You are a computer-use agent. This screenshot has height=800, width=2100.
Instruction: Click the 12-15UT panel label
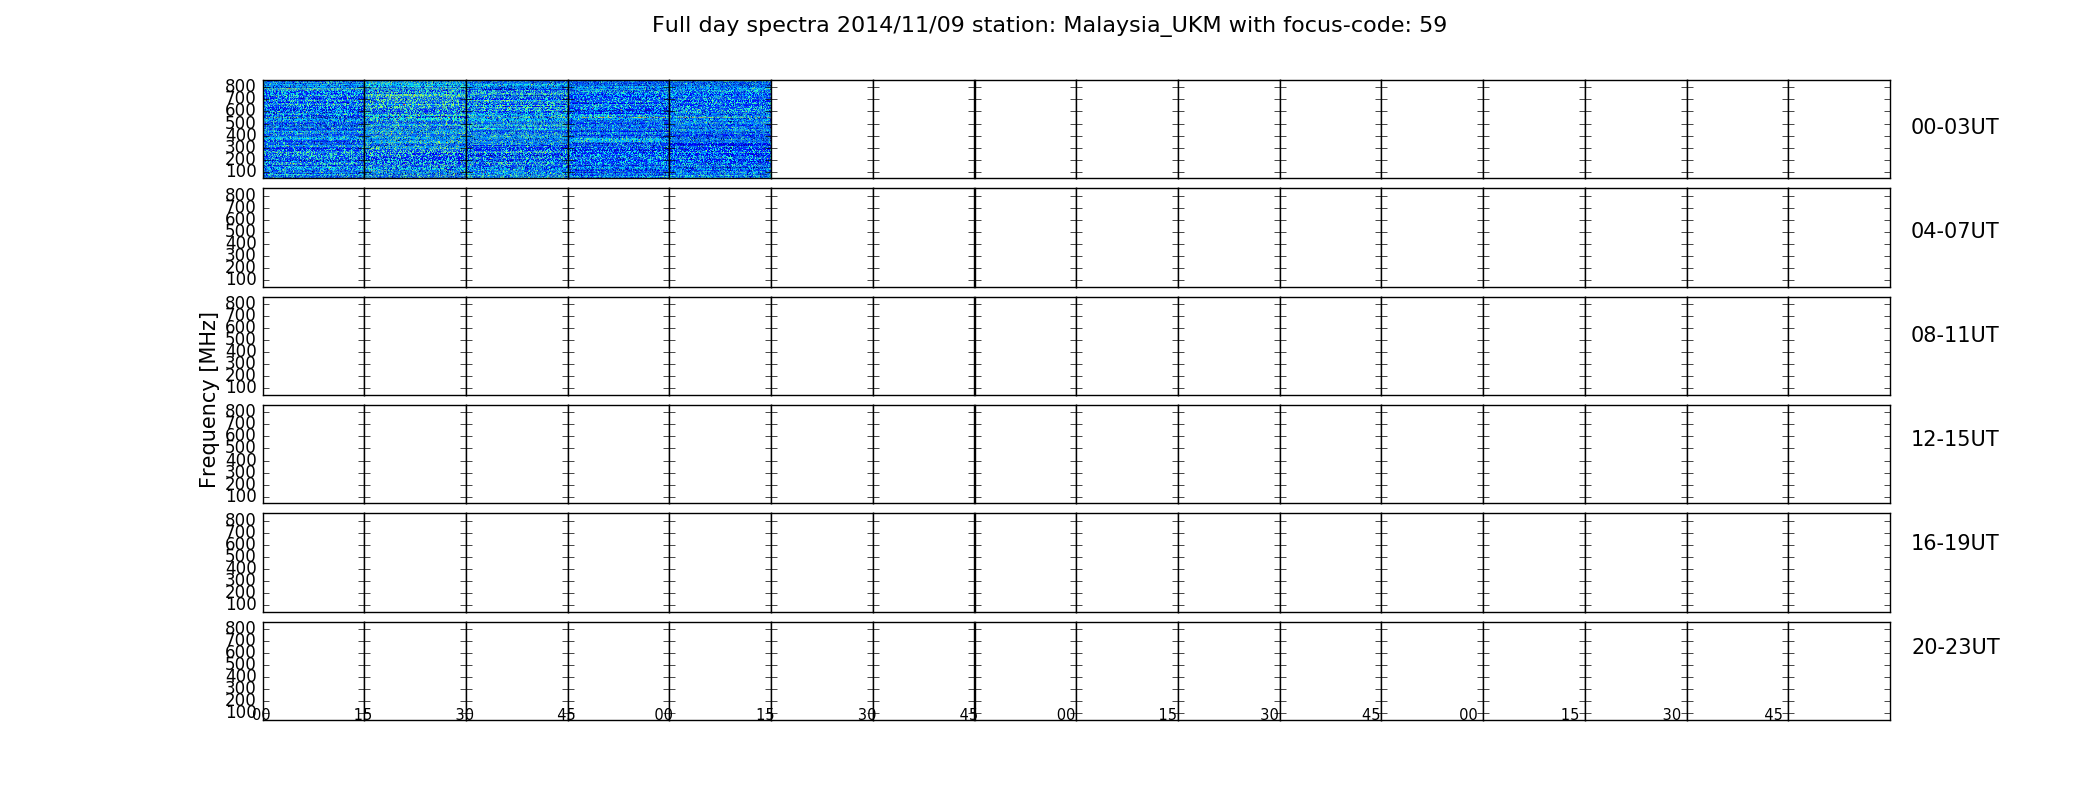(1954, 439)
